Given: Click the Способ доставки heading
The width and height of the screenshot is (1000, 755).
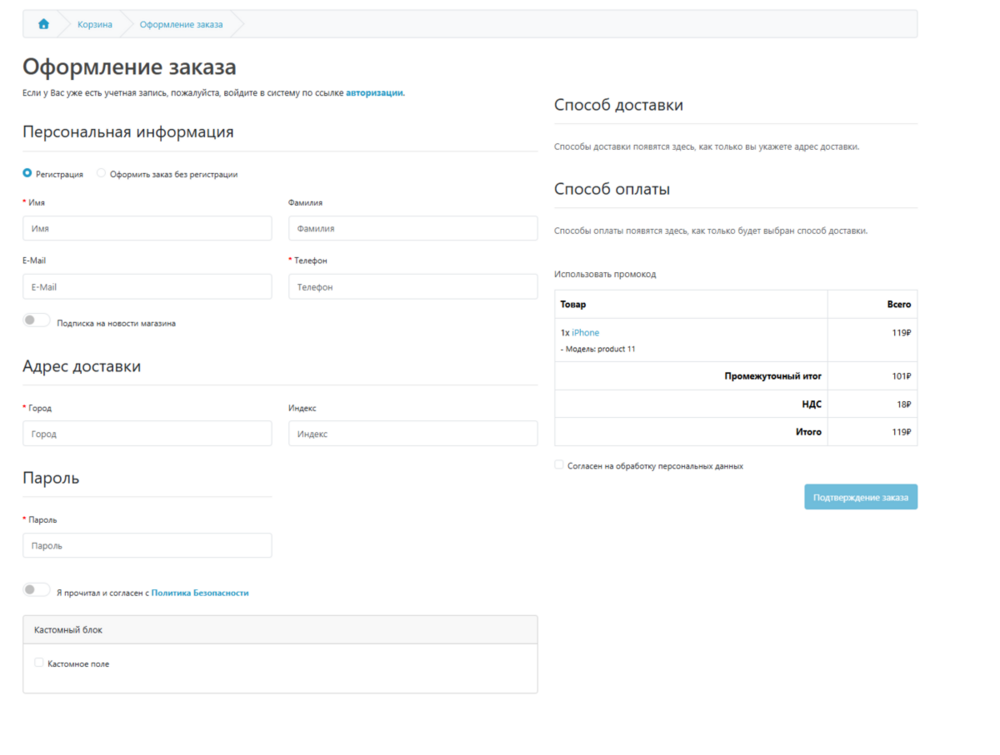Looking at the screenshot, I should (618, 105).
